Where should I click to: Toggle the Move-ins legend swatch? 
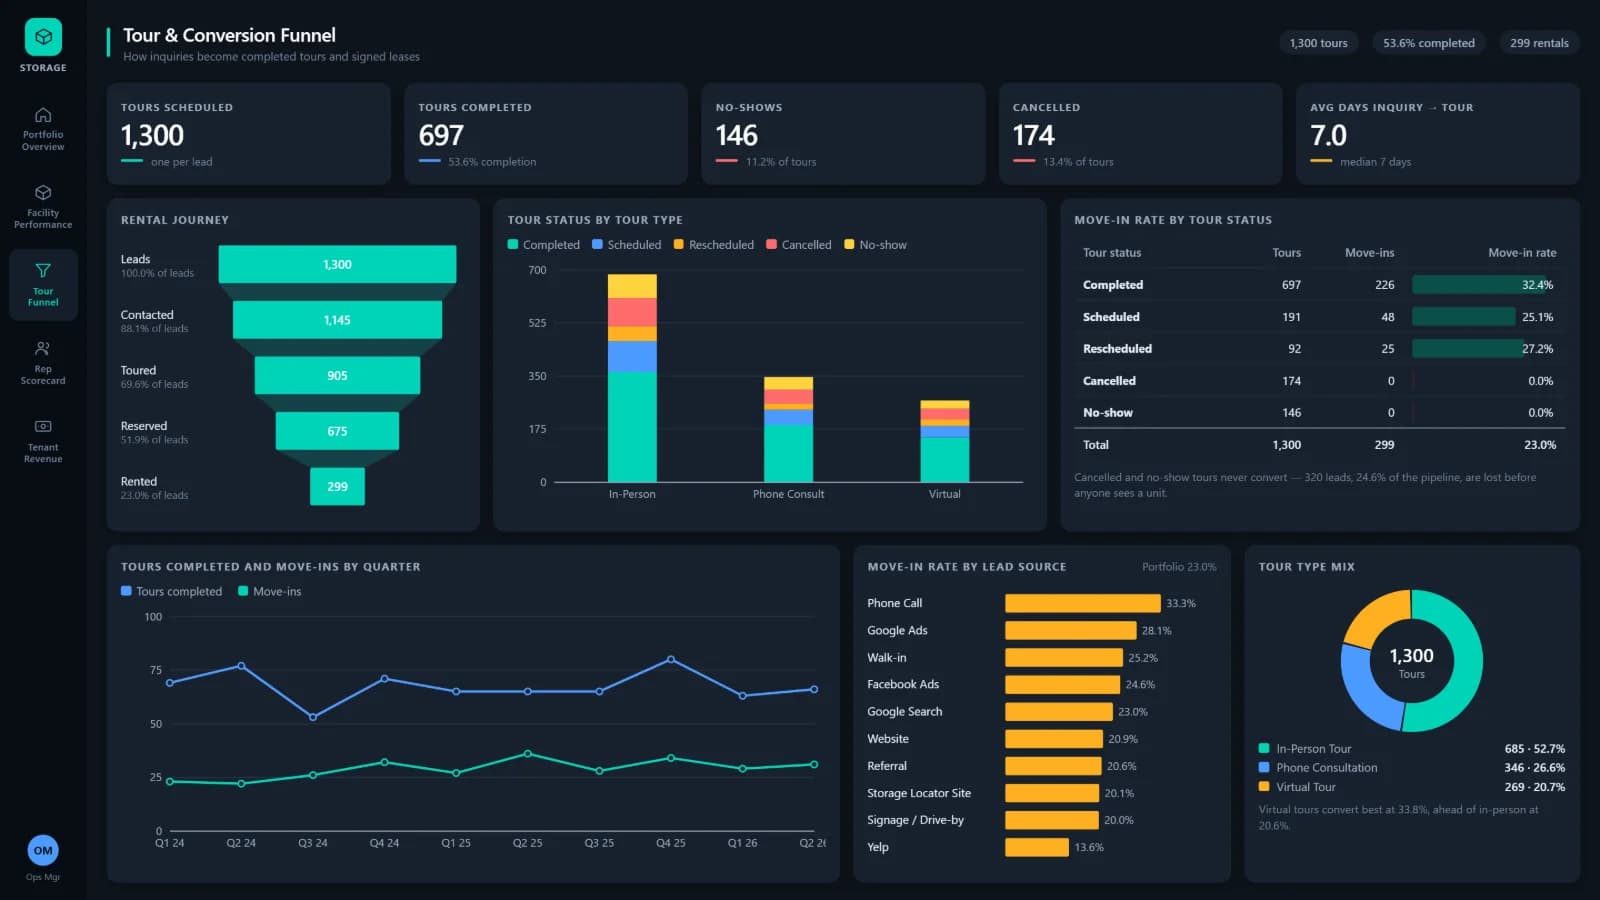click(x=243, y=591)
